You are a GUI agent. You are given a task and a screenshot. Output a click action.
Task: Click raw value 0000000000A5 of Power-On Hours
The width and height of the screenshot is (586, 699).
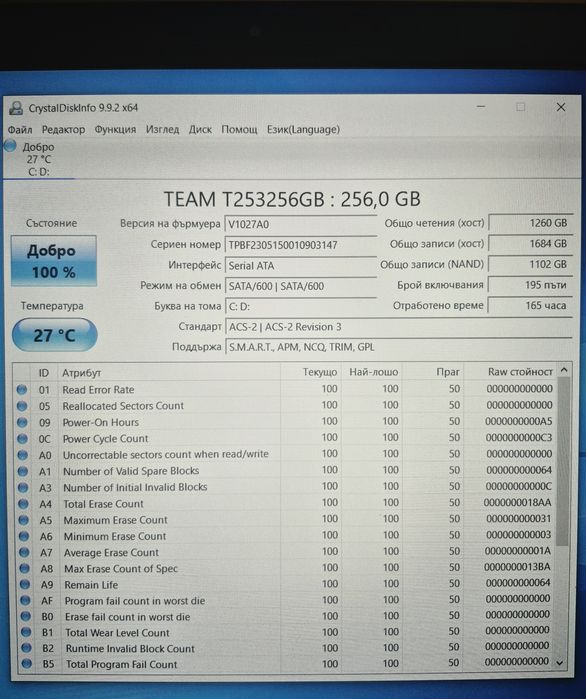[x=519, y=421]
